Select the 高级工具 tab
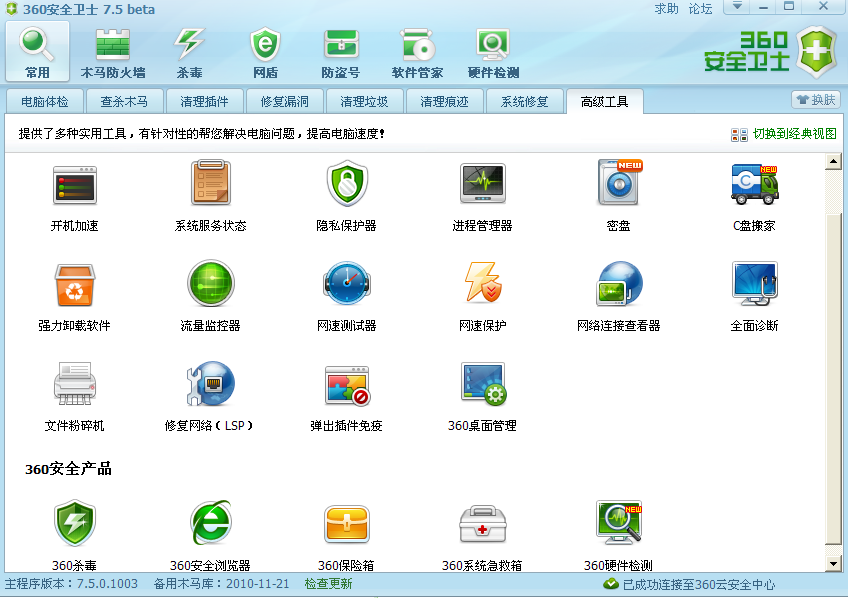848x598 pixels. (x=605, y=102)
